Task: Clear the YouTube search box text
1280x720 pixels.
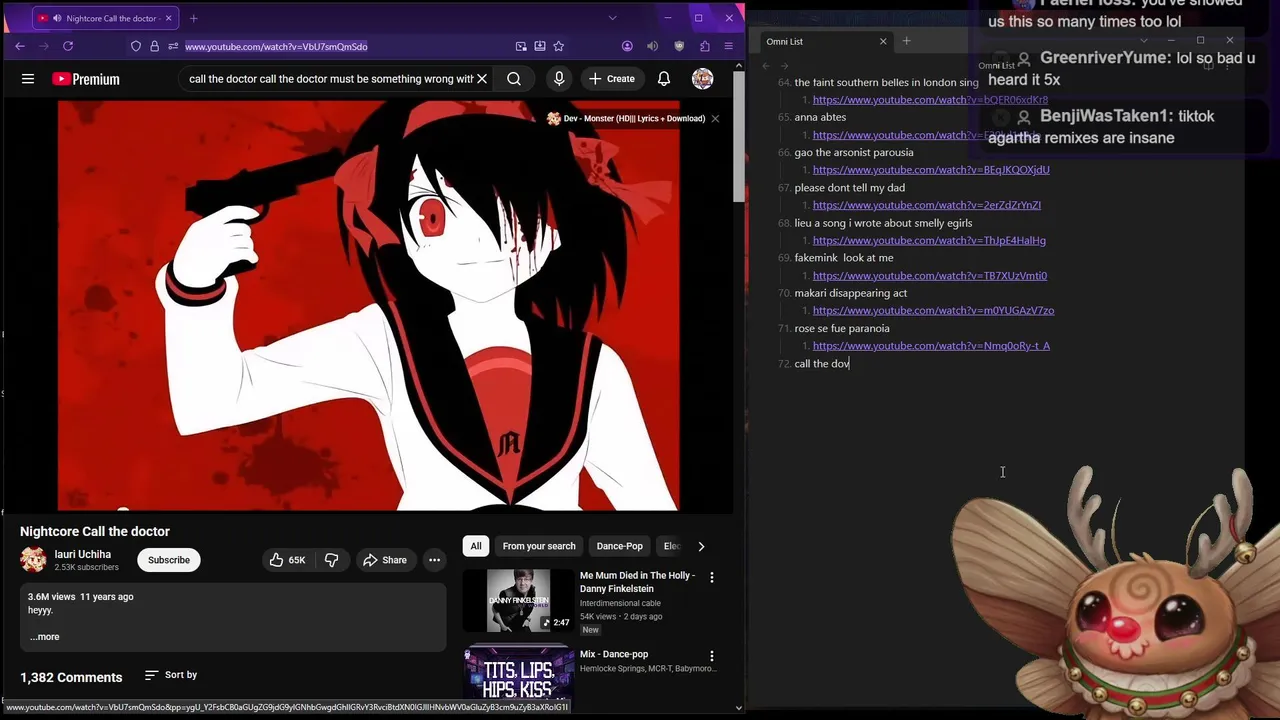Action: click(x=481, y=79)
